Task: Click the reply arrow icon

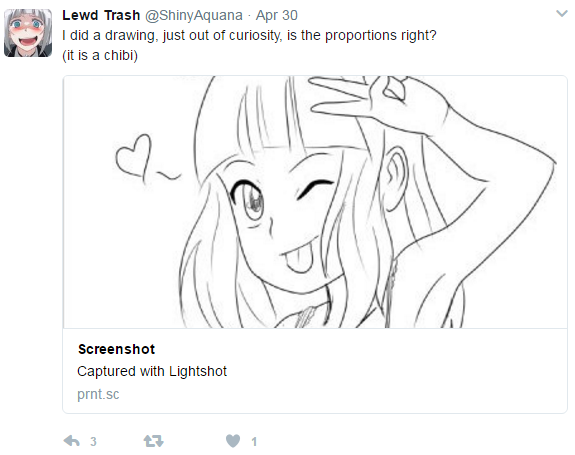Action: [72, 441]
